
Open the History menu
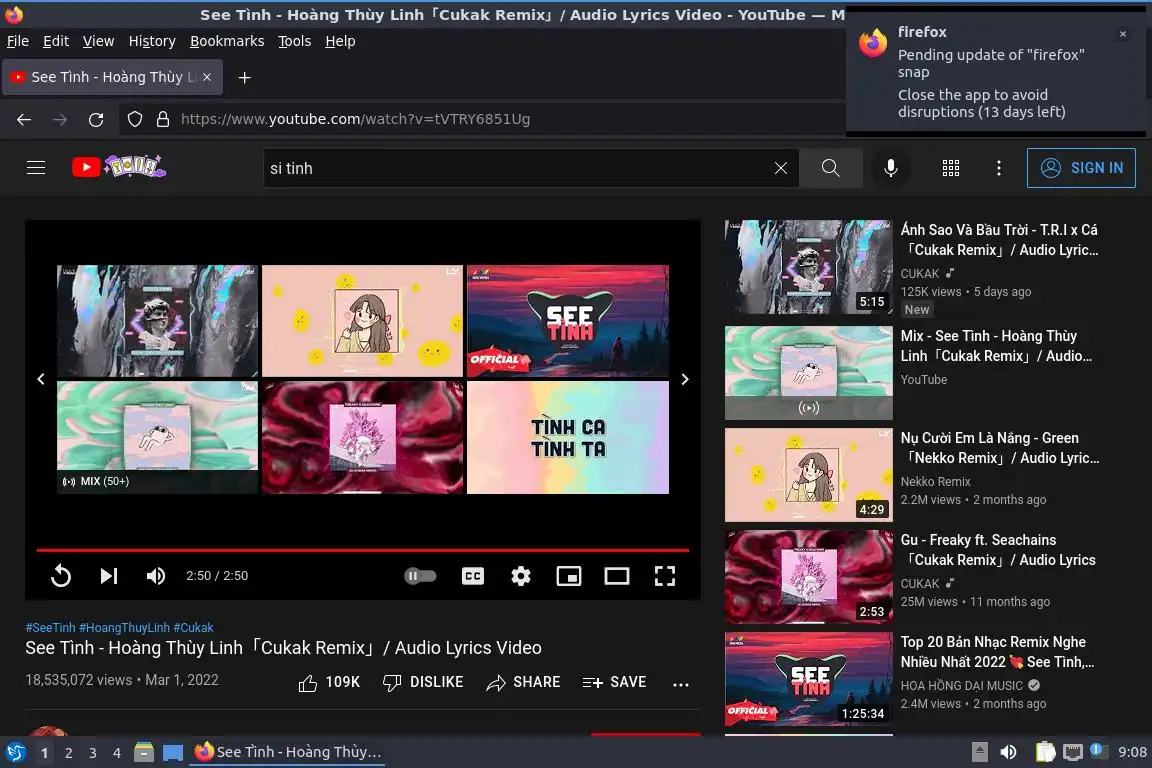coord(152,41)
